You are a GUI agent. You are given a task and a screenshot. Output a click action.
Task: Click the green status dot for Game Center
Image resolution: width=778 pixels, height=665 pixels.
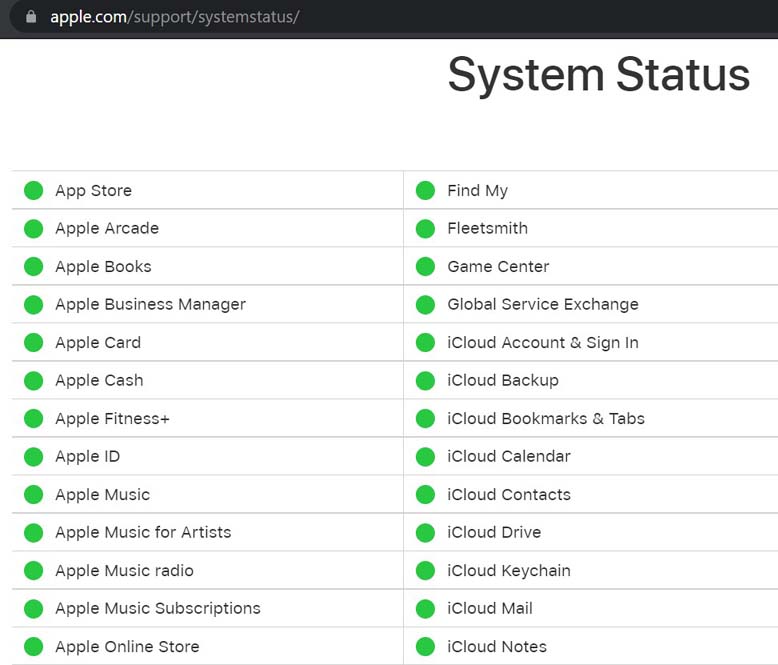coord(425,266)
